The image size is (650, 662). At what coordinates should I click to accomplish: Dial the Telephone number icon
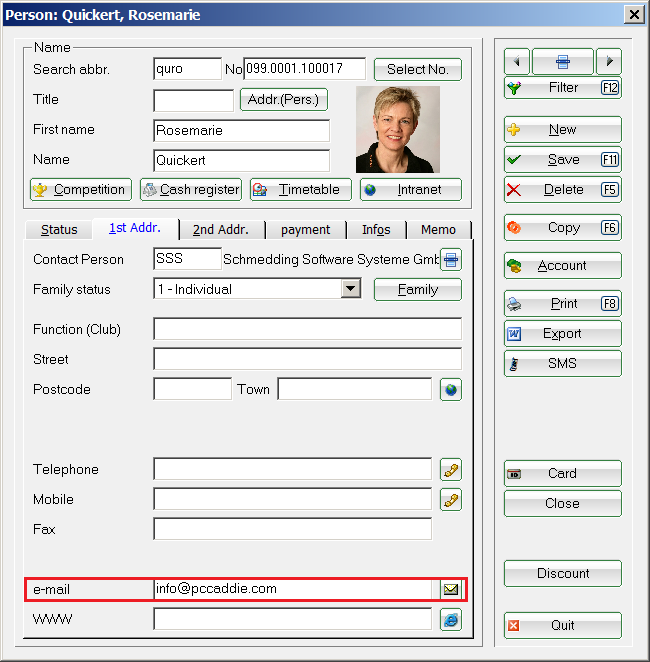point(451,469)
